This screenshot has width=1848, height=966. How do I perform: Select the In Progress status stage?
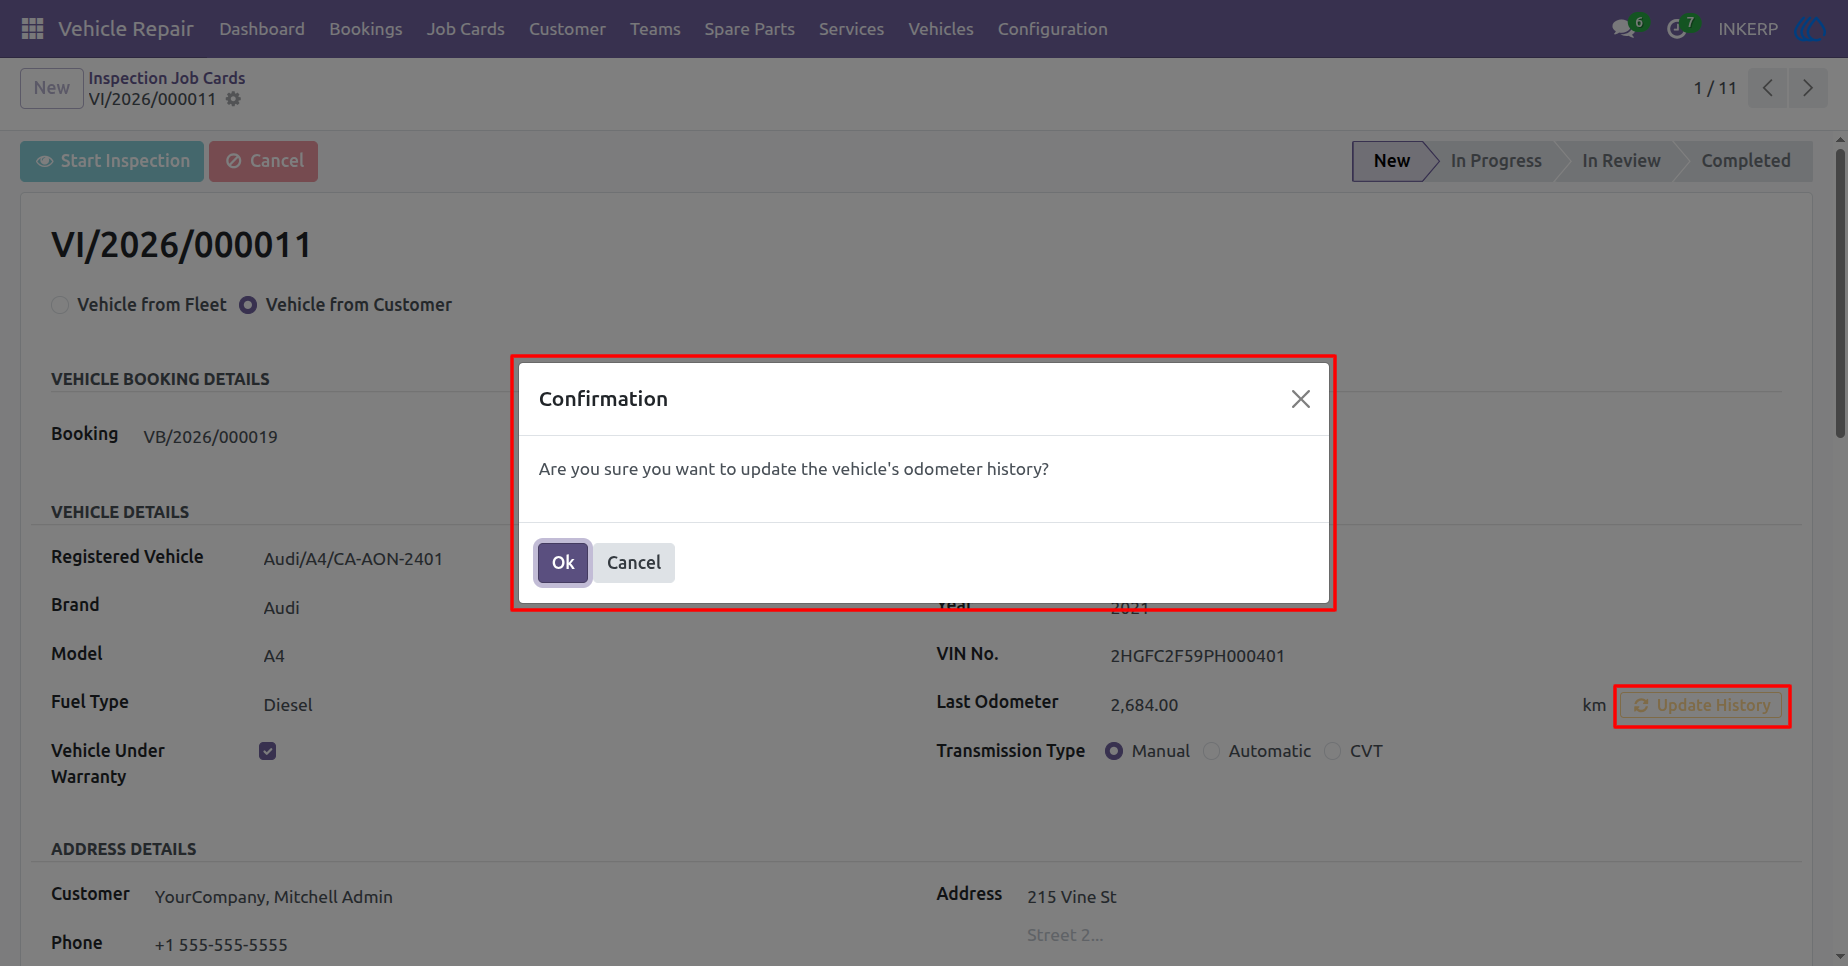tap(1496, 161)
